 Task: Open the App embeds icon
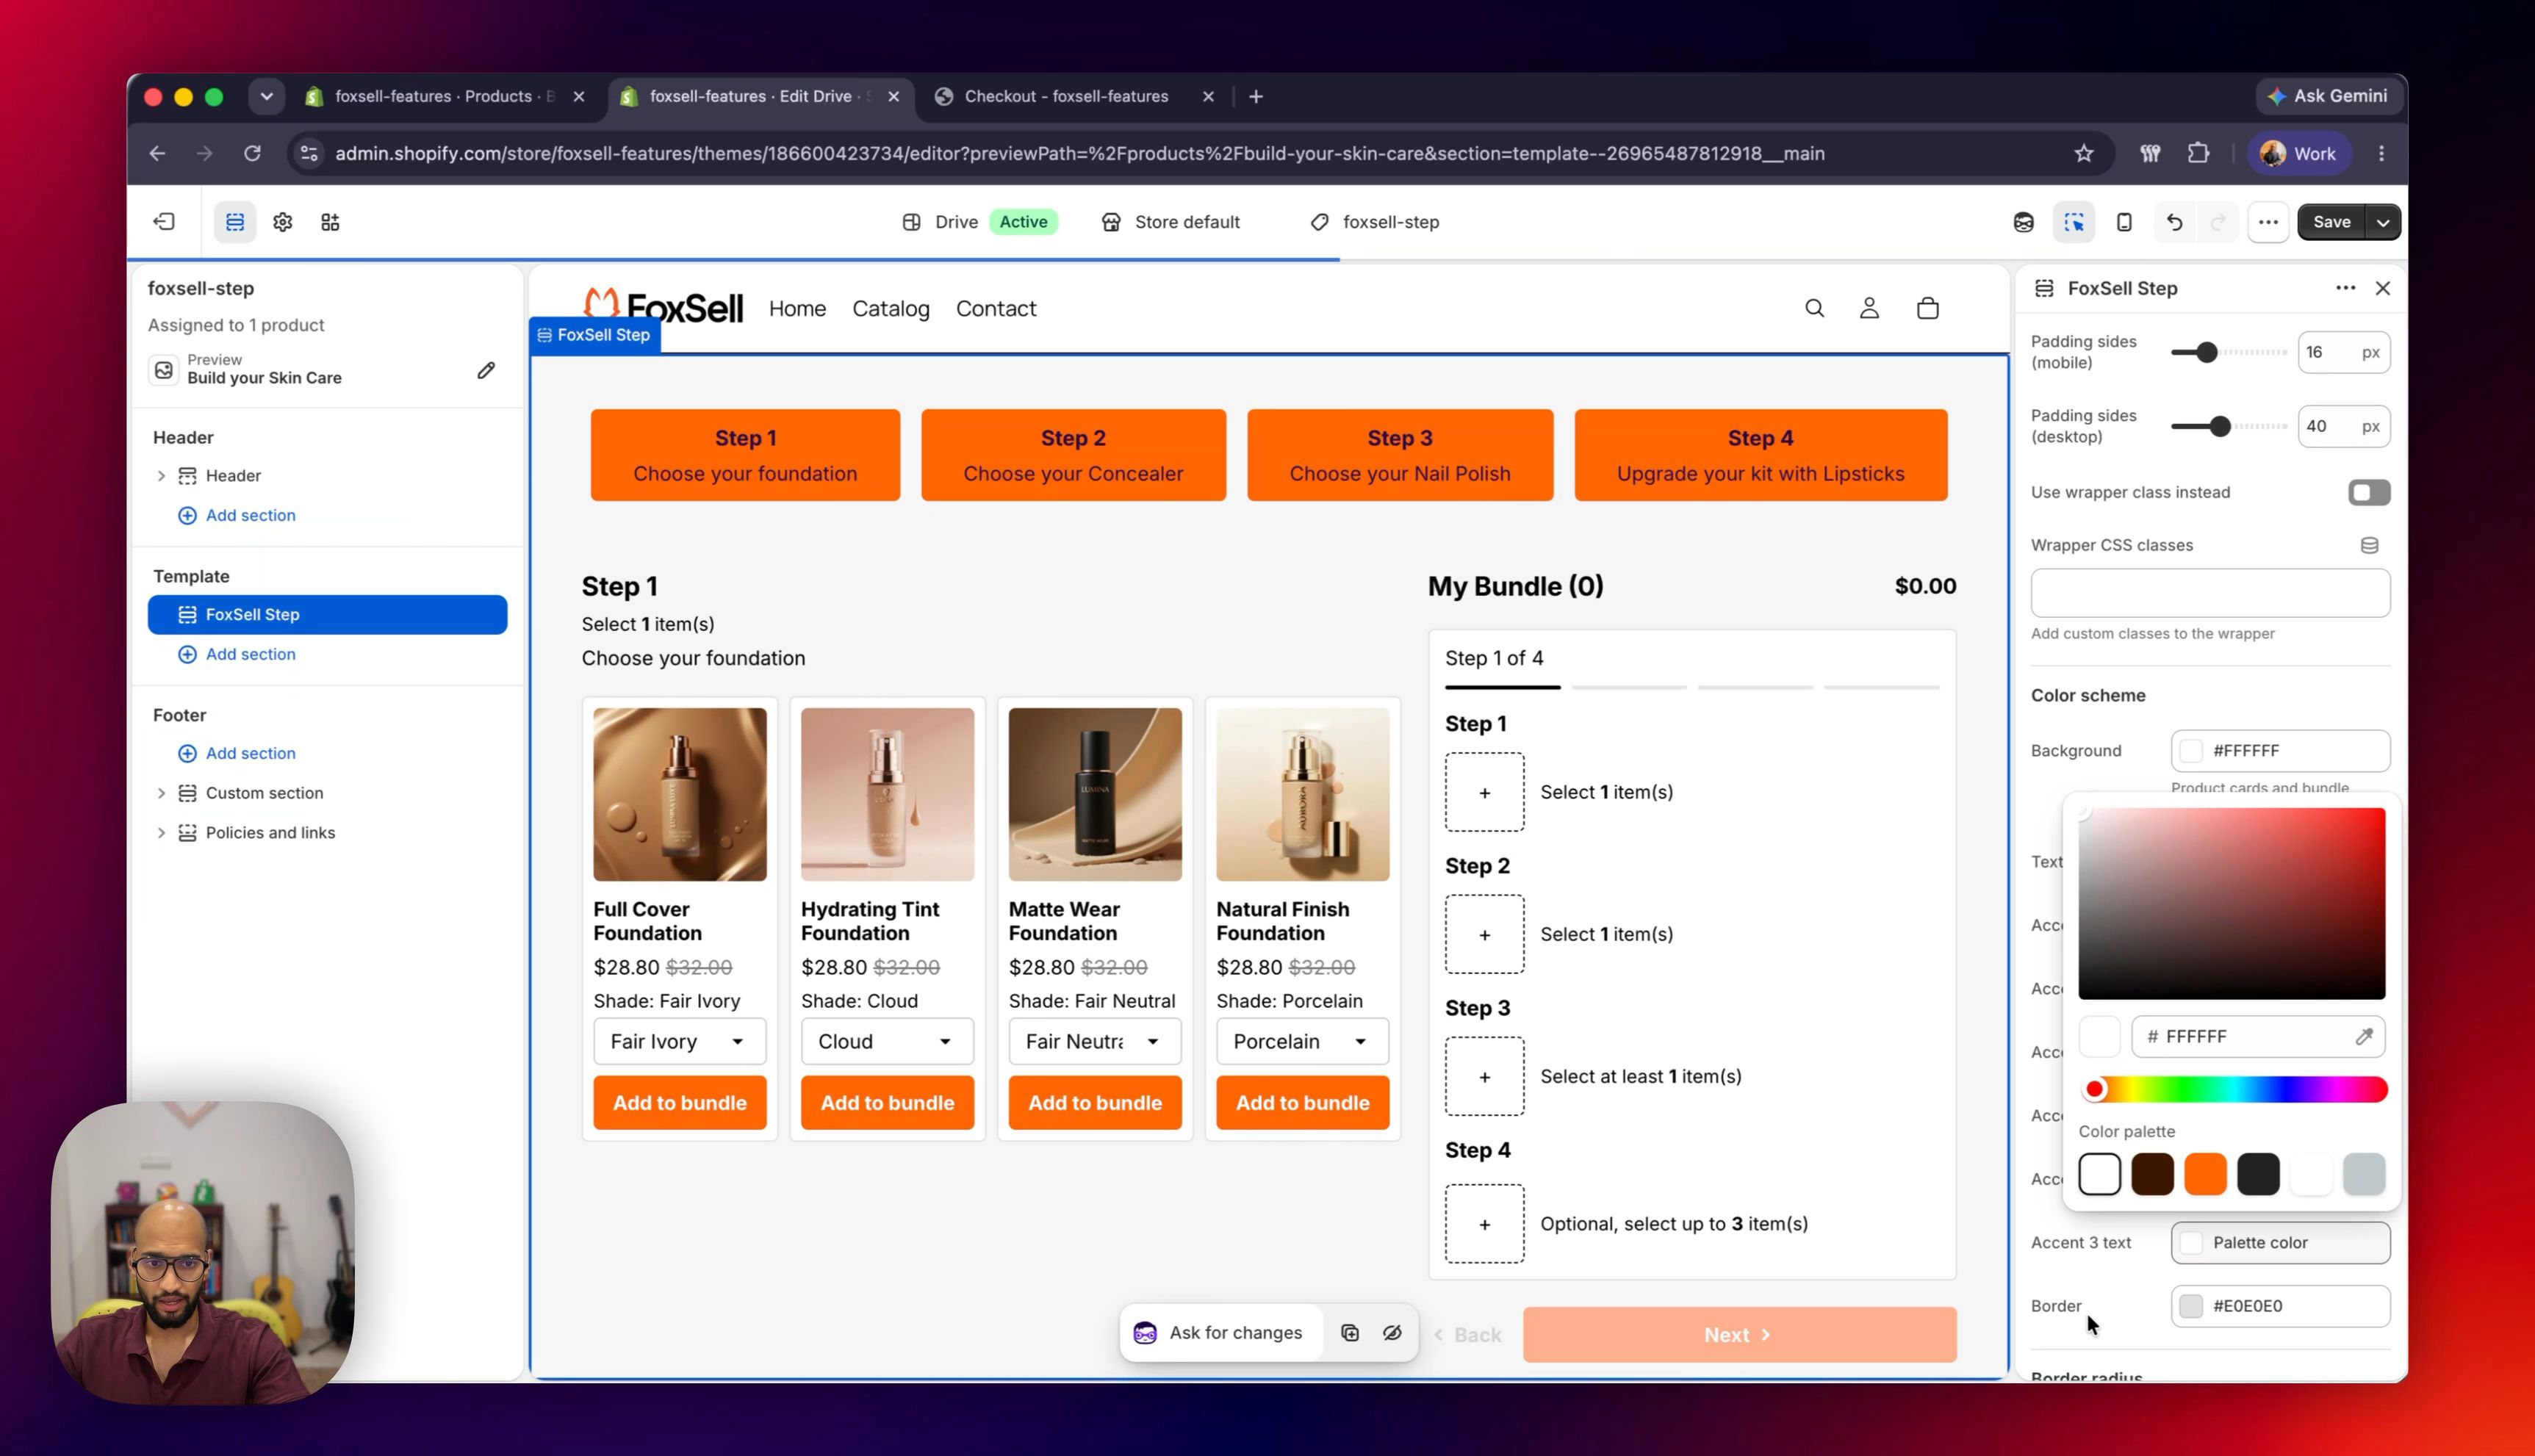point(330,222)
